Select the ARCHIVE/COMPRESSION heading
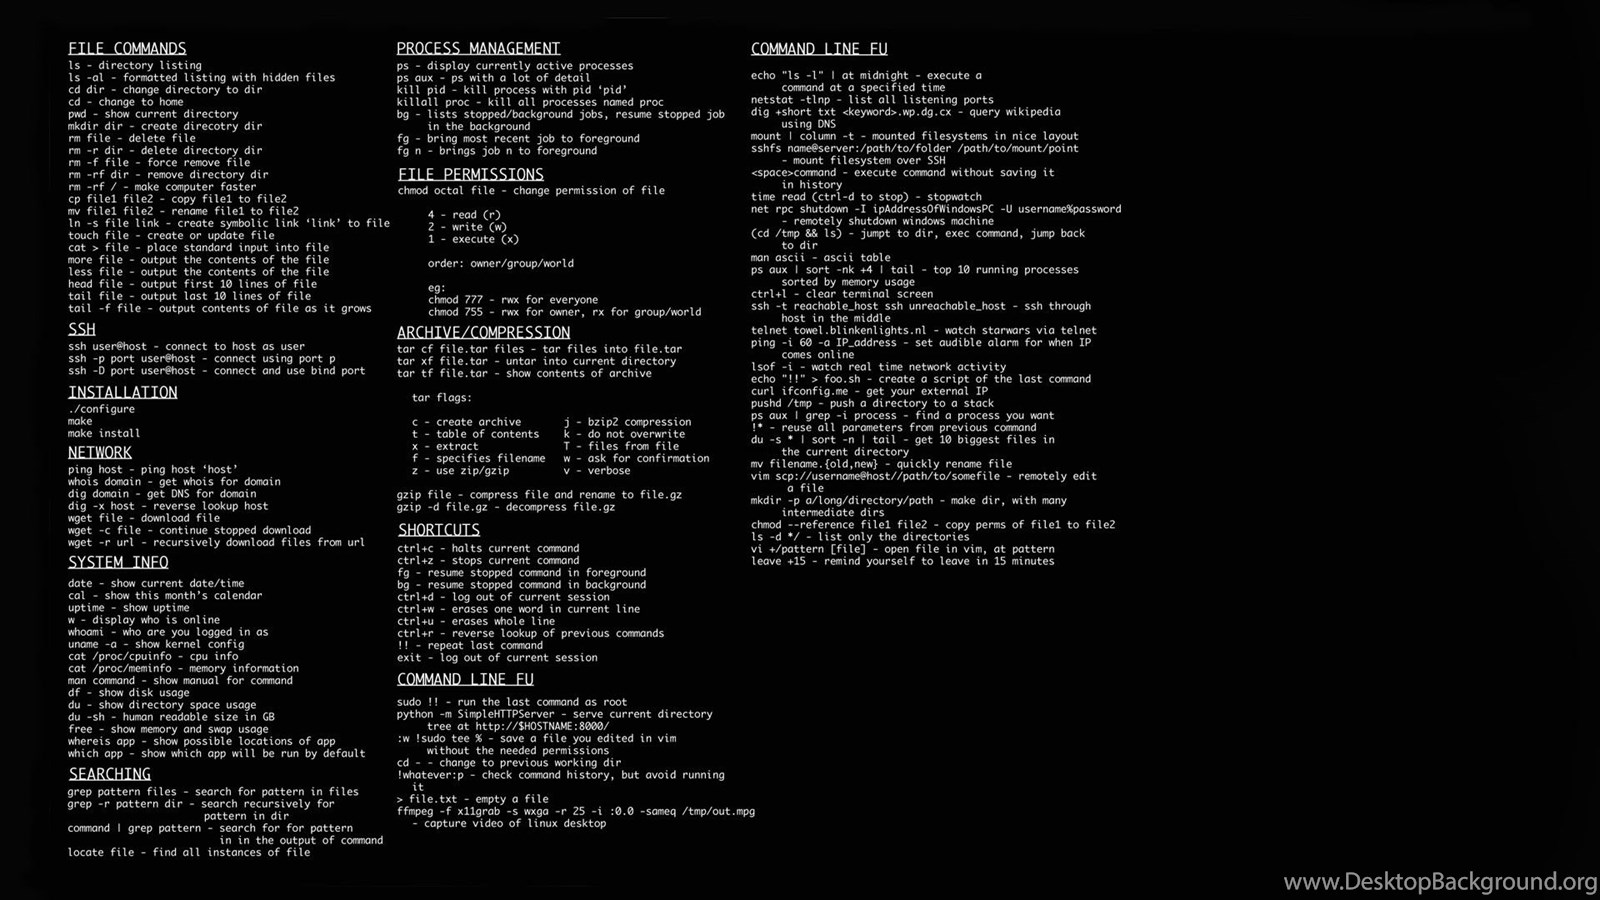 [x=483, y=332]
